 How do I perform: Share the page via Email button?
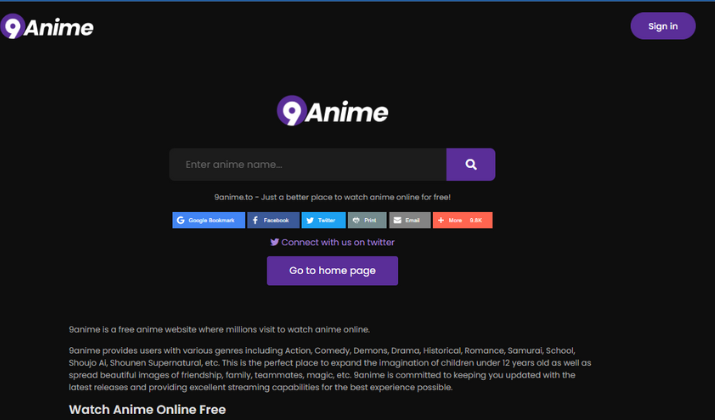click(409, 220)
